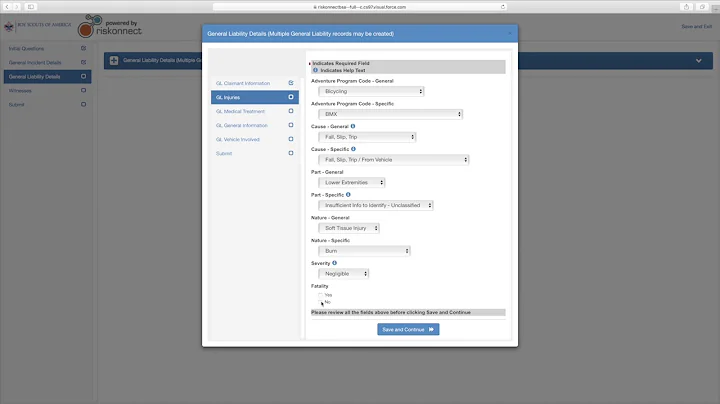Open the Cause - Specific dropdown

pos(394,160)
